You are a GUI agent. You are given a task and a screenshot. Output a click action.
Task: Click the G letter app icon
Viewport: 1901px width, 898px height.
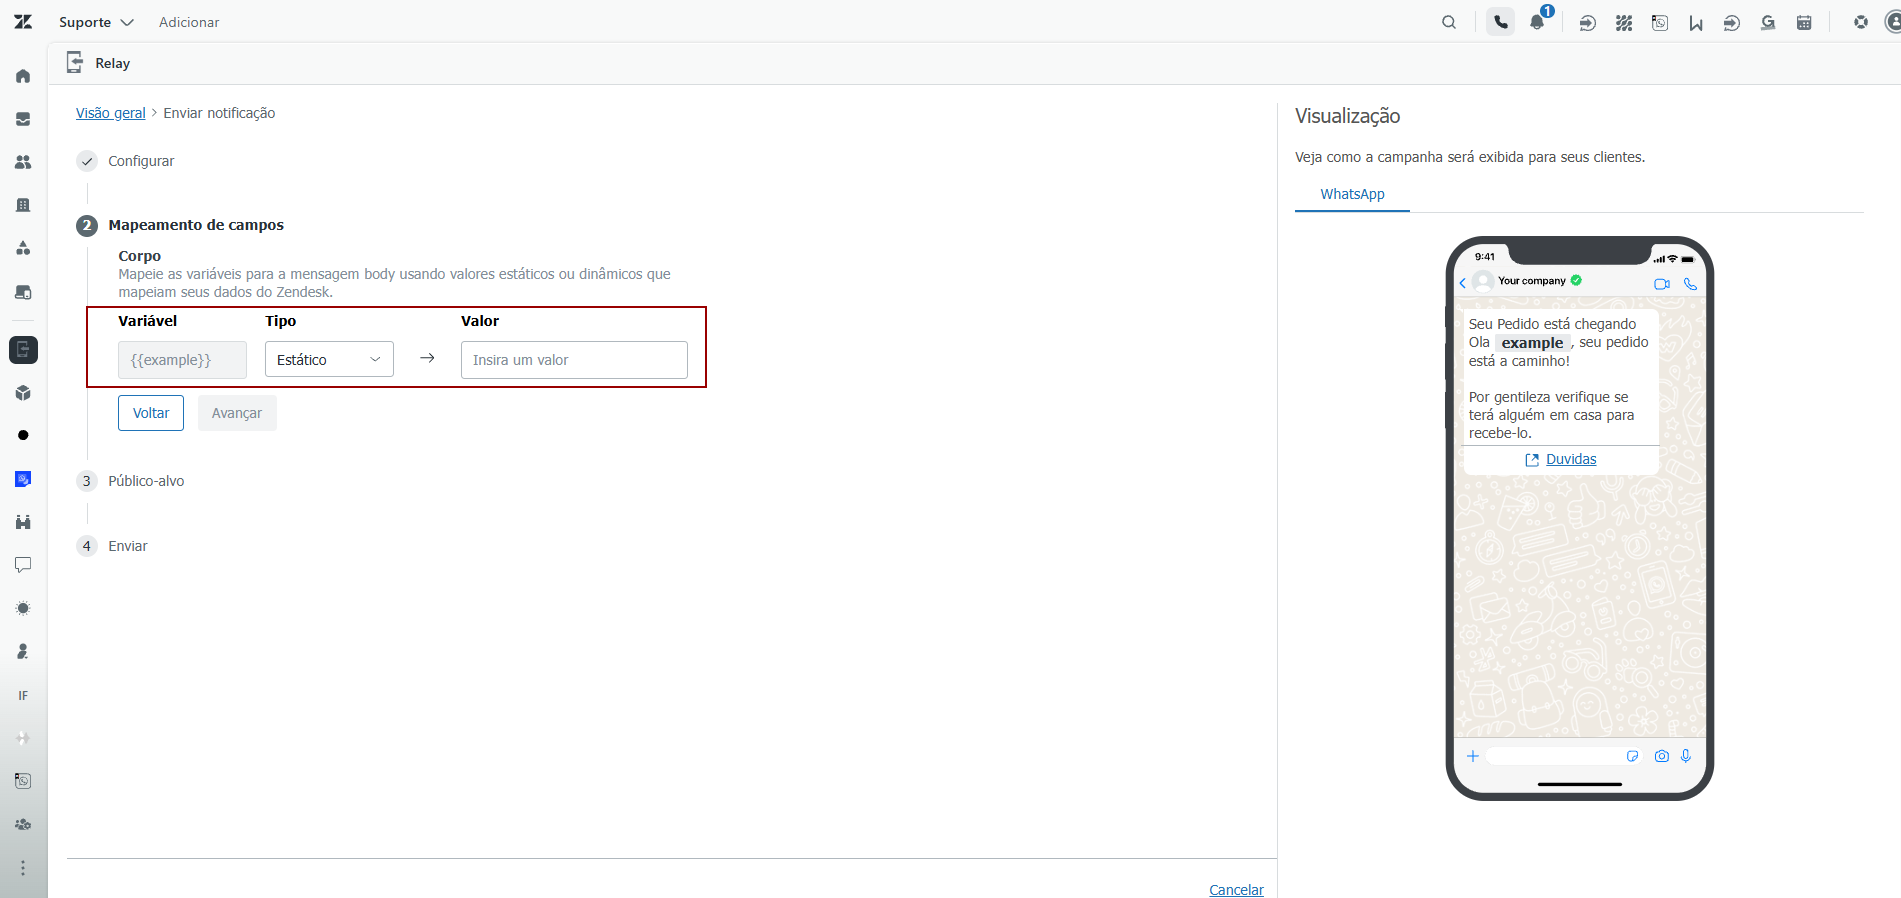[x=1768, y=23]
